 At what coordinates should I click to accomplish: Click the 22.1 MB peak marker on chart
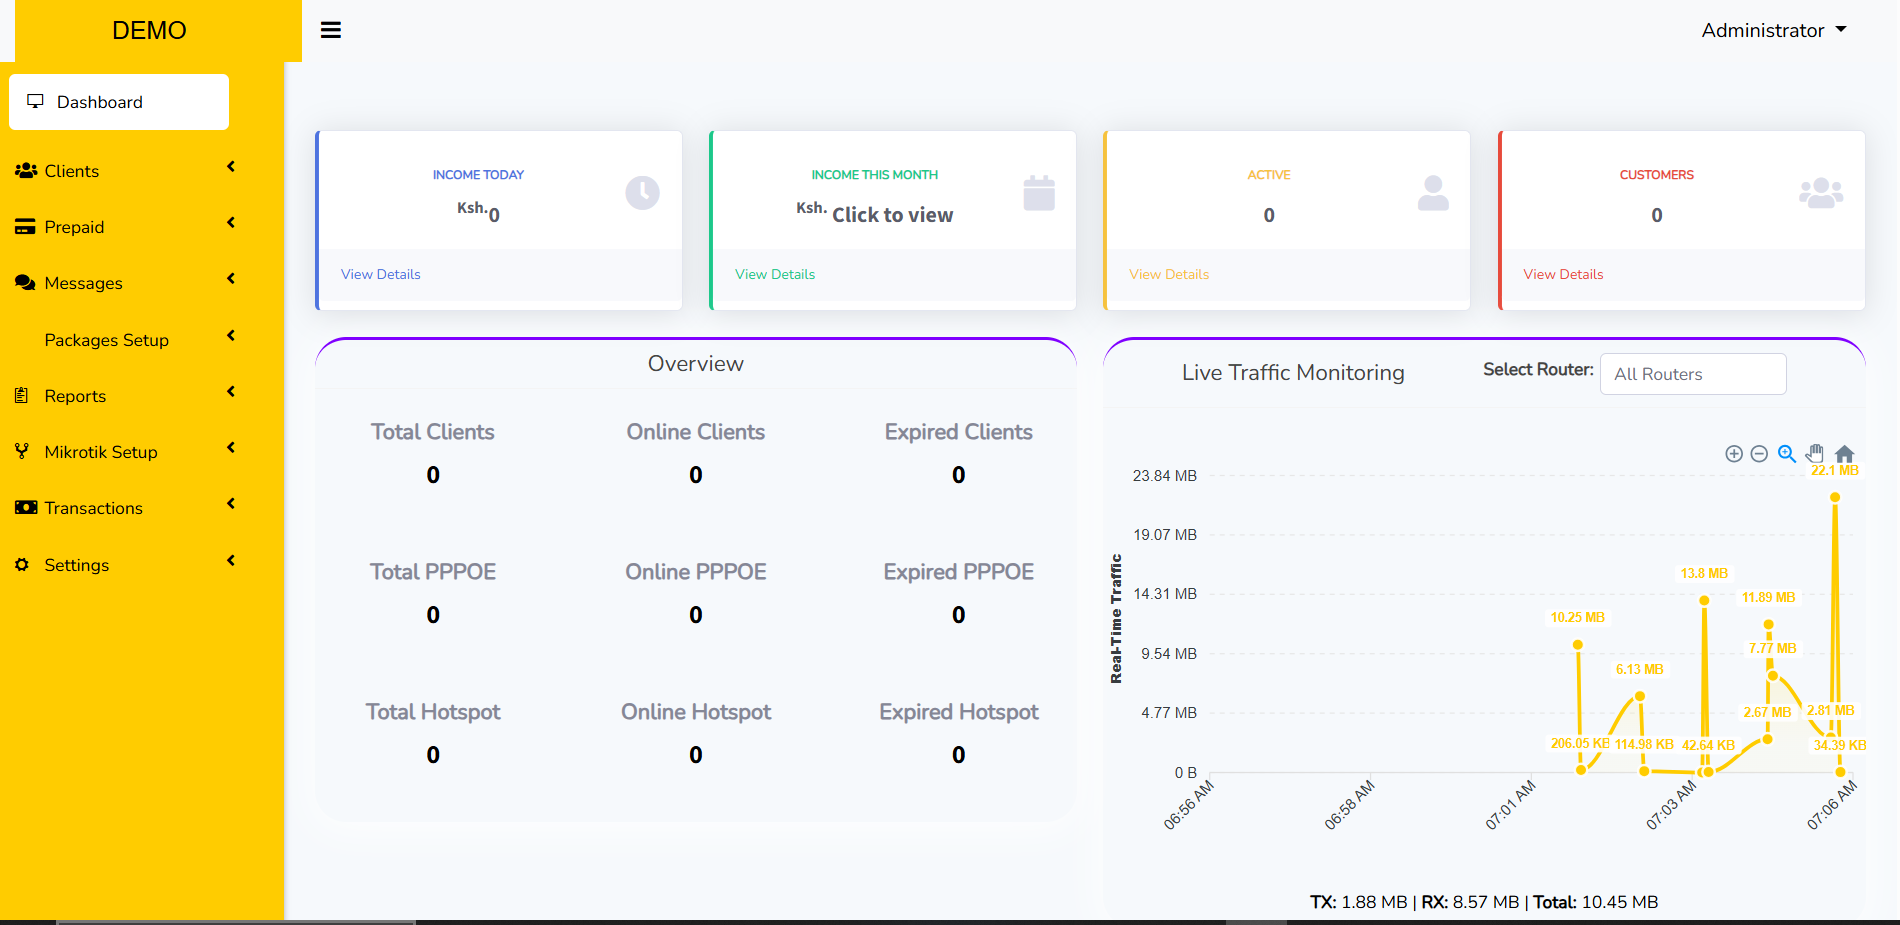[1835, 497]
